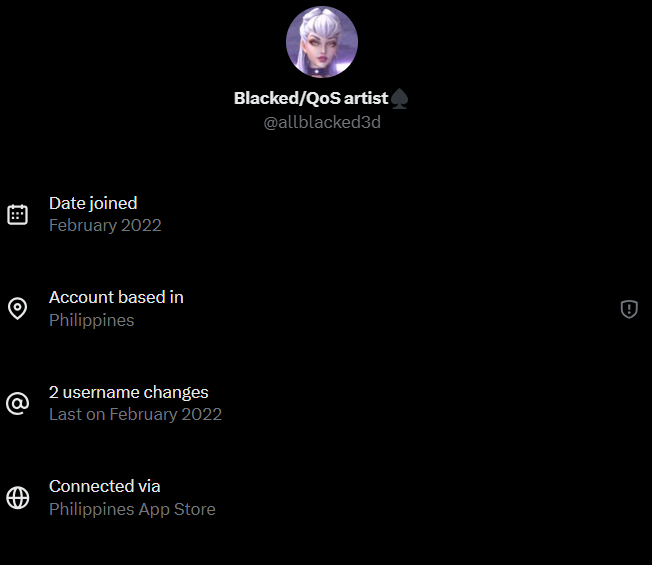Select the username changes row
Screen dimensions: 652x565
(326, 403)
